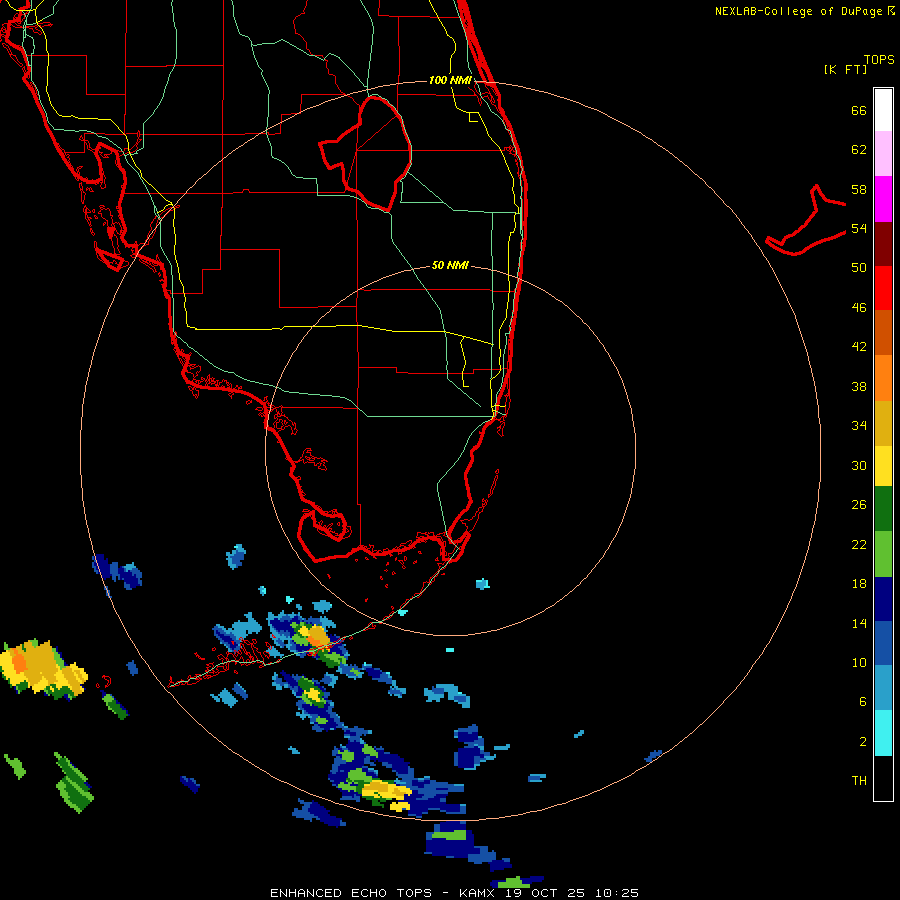
Task: Pick the magenta swatch in the tops scale
Action: coord(883,199)
